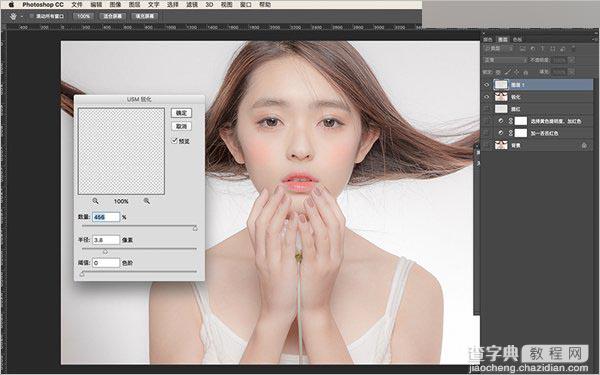The height and width of the screenshot is (375, 600).
Task: Click the lock image pixels brush icon
Action: (508, 72)
